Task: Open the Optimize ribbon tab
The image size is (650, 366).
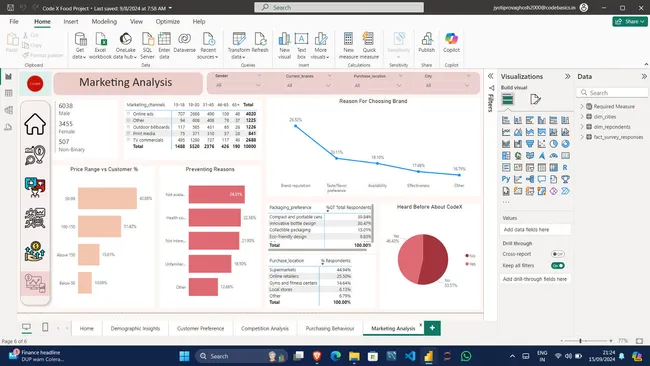Action: click(x=167, y=22)
